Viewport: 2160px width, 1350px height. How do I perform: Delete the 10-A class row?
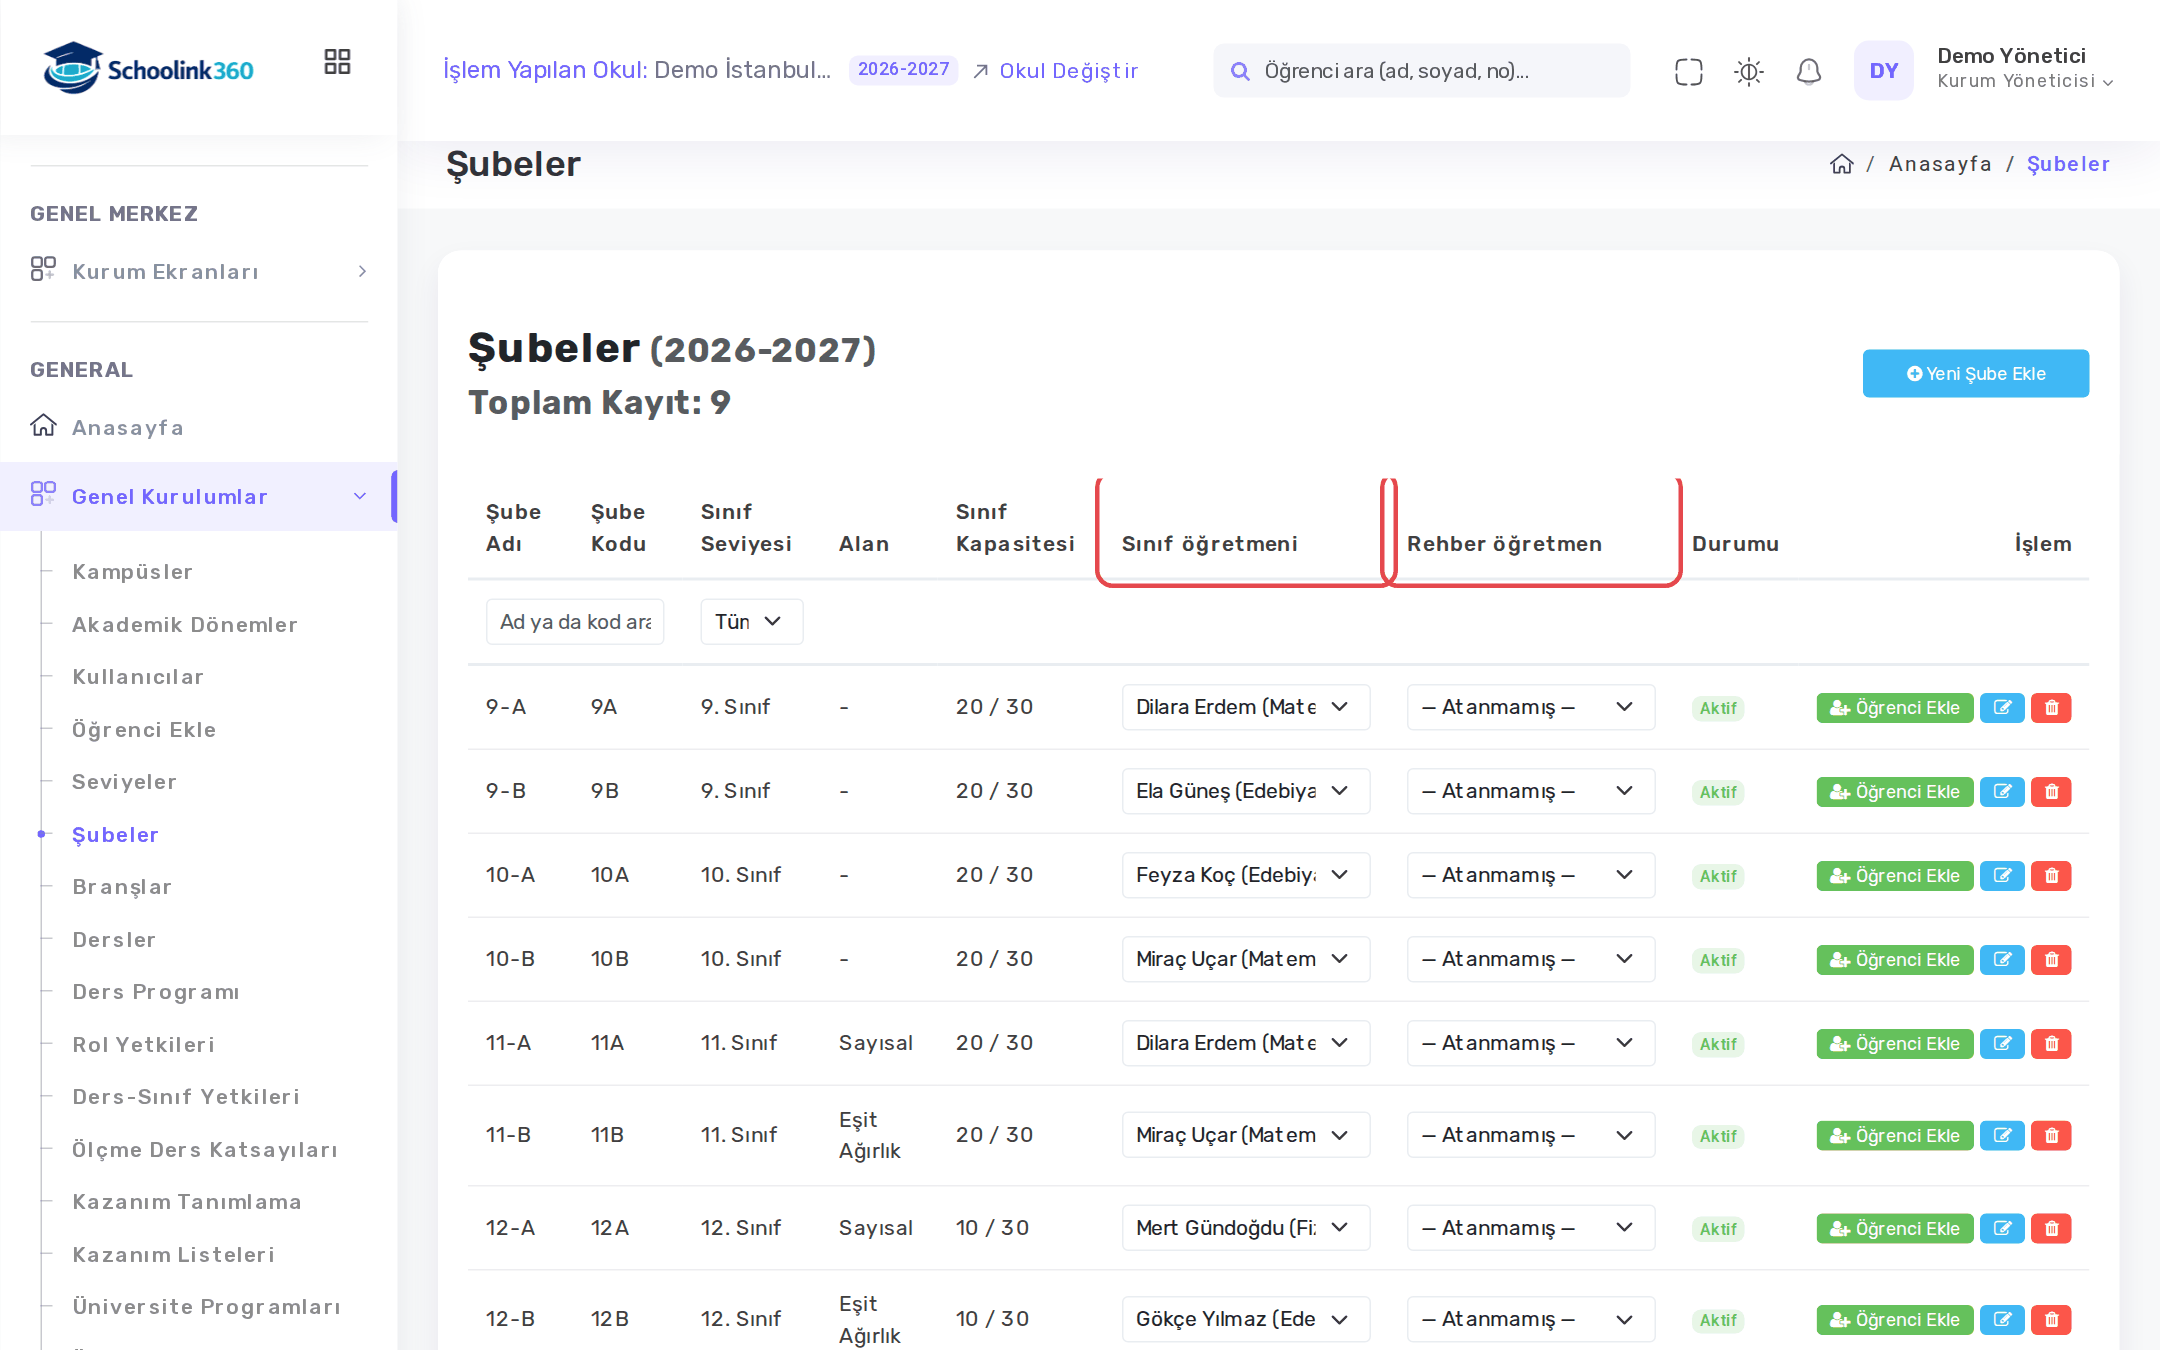click(2051, 876)
